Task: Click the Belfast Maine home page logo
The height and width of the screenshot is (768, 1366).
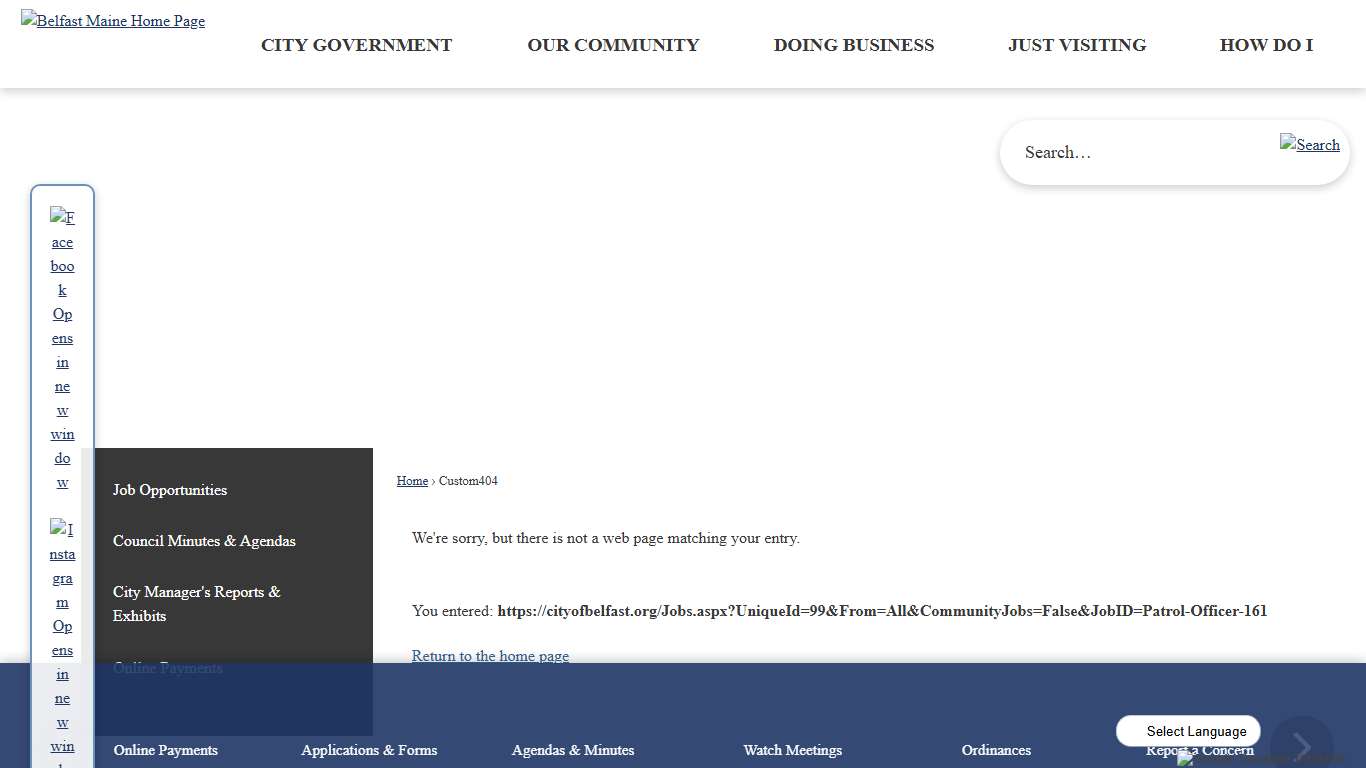Action: [x=112, y=20]
